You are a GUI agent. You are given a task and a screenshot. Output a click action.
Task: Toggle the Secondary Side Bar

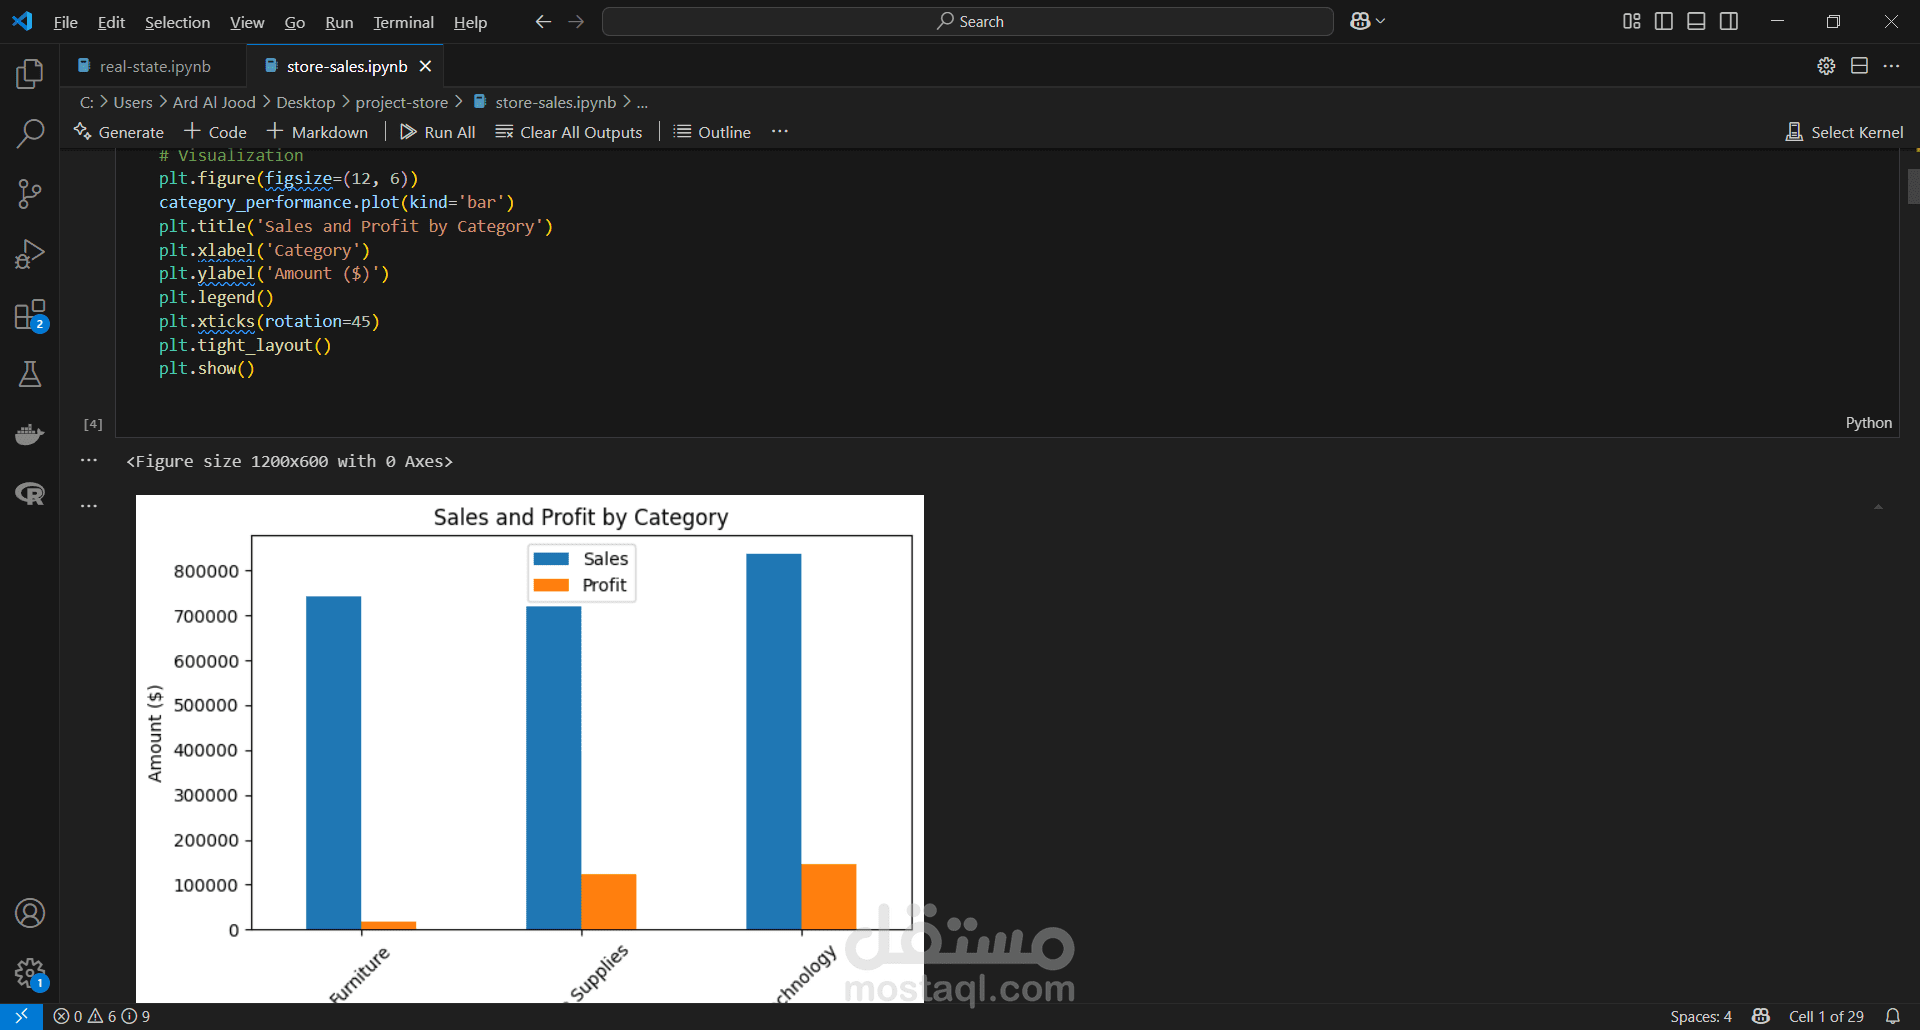[x=1729, y=21]
